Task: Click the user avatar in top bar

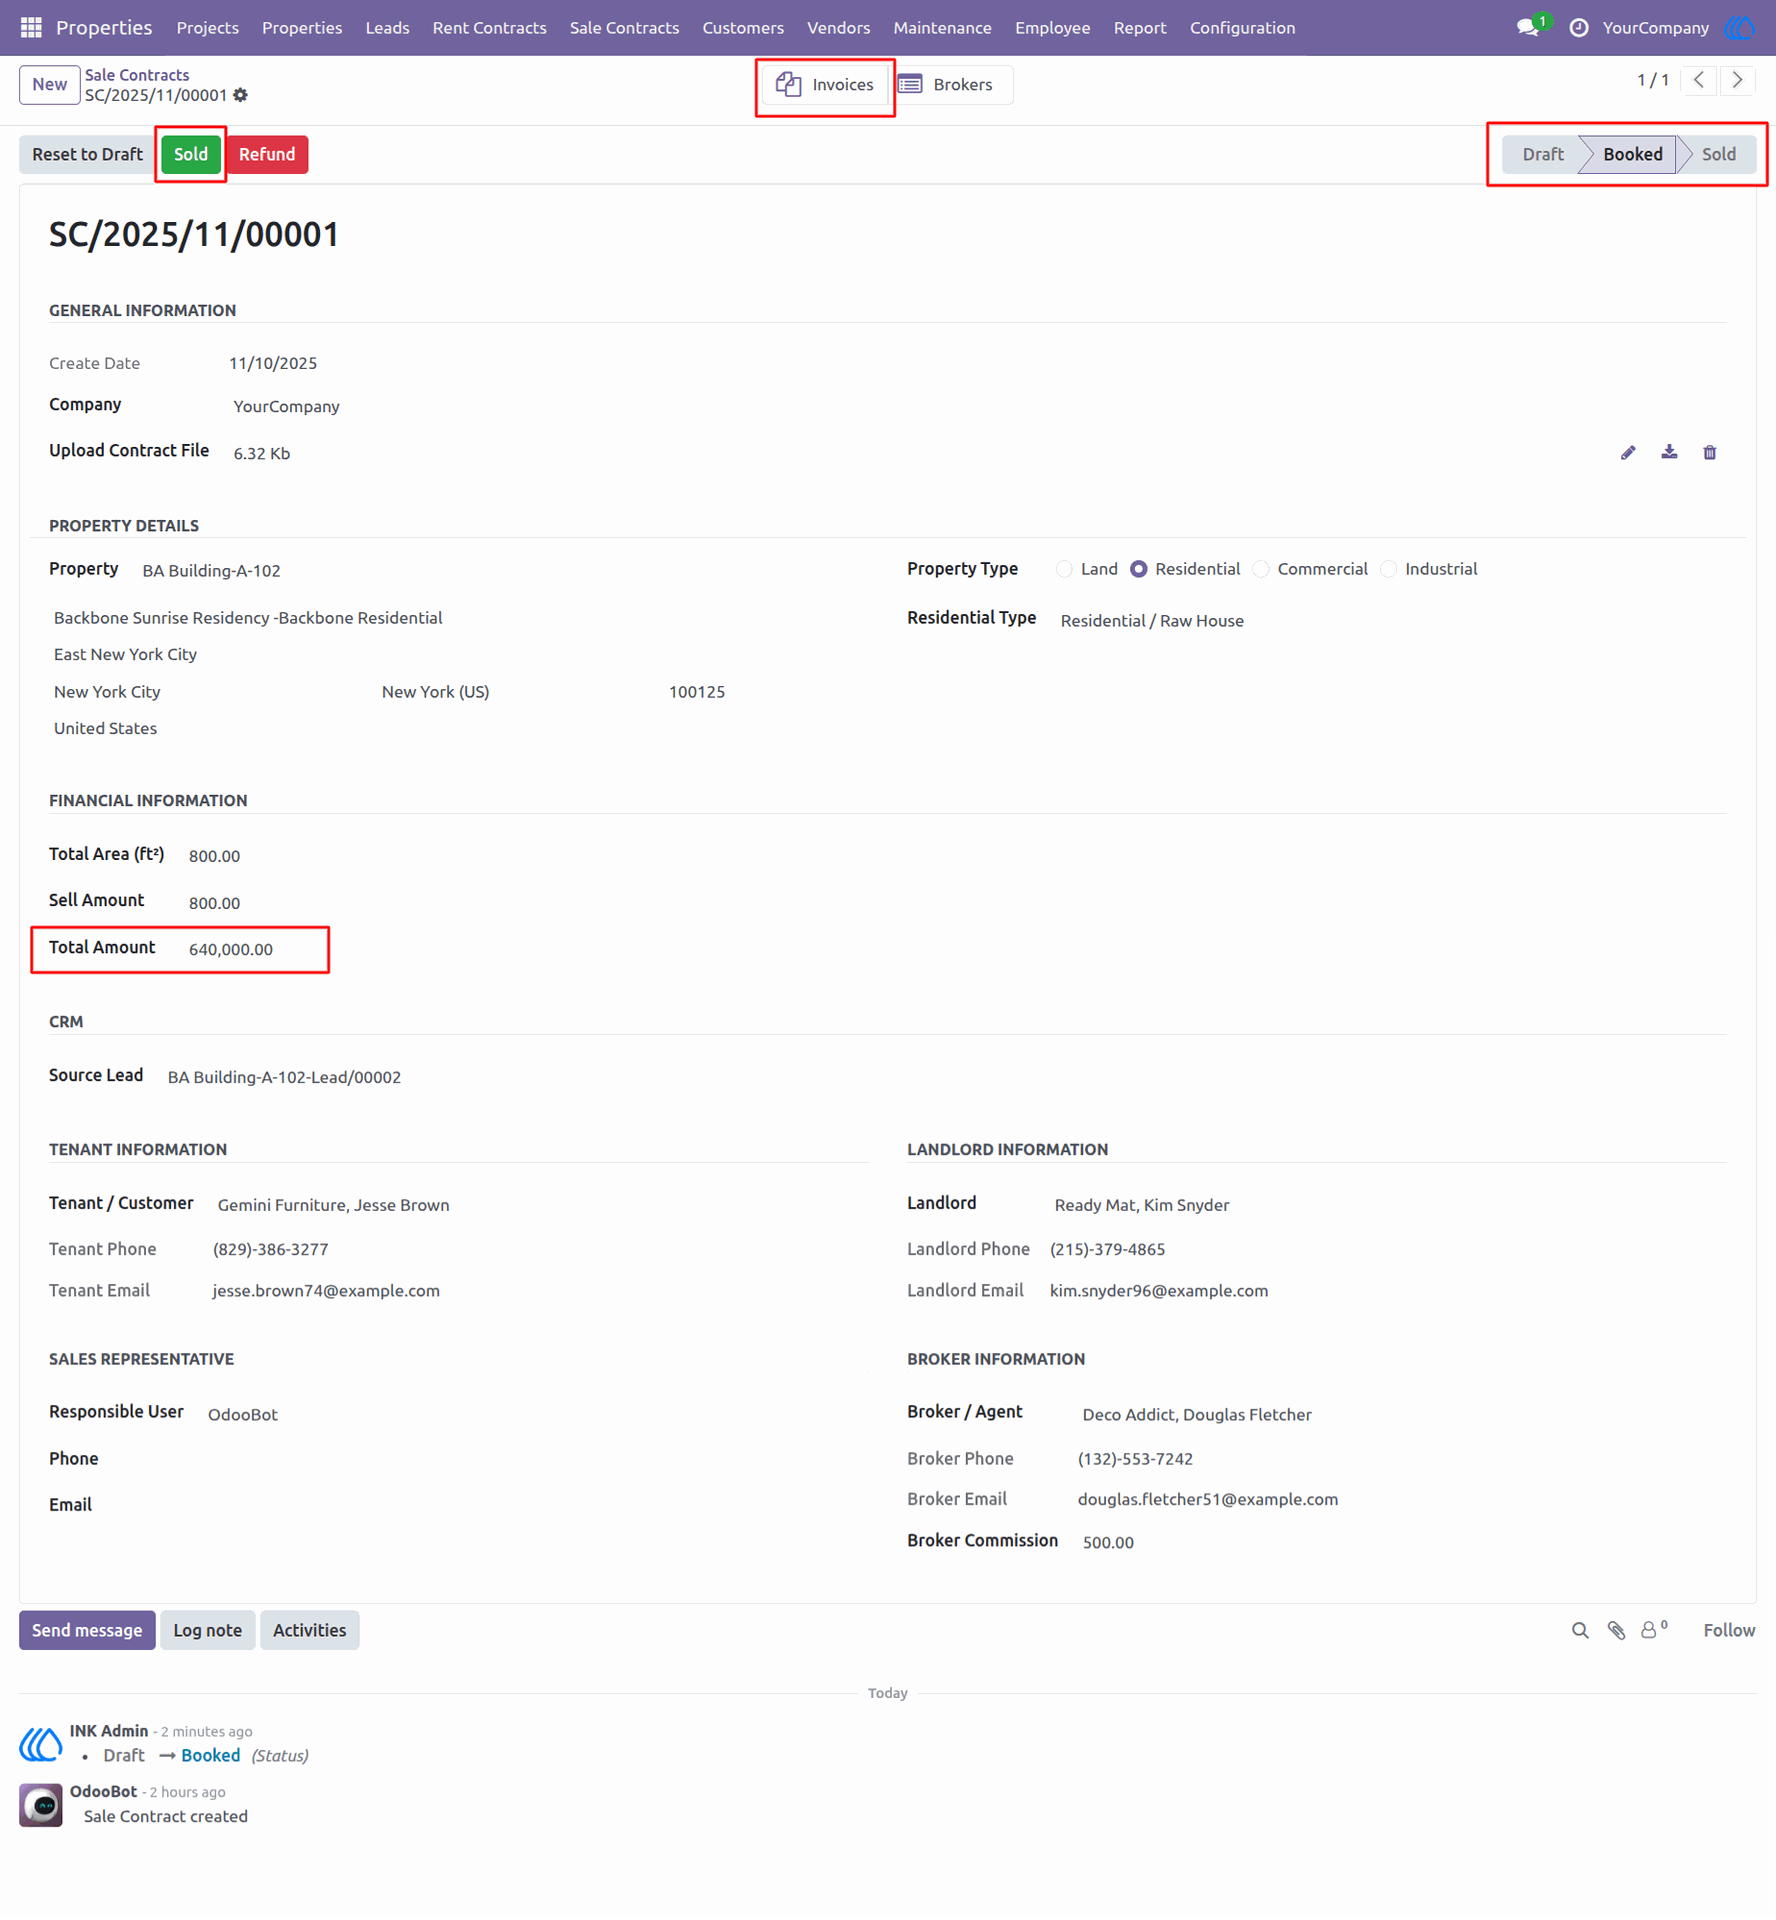Action: (1741, 27)
